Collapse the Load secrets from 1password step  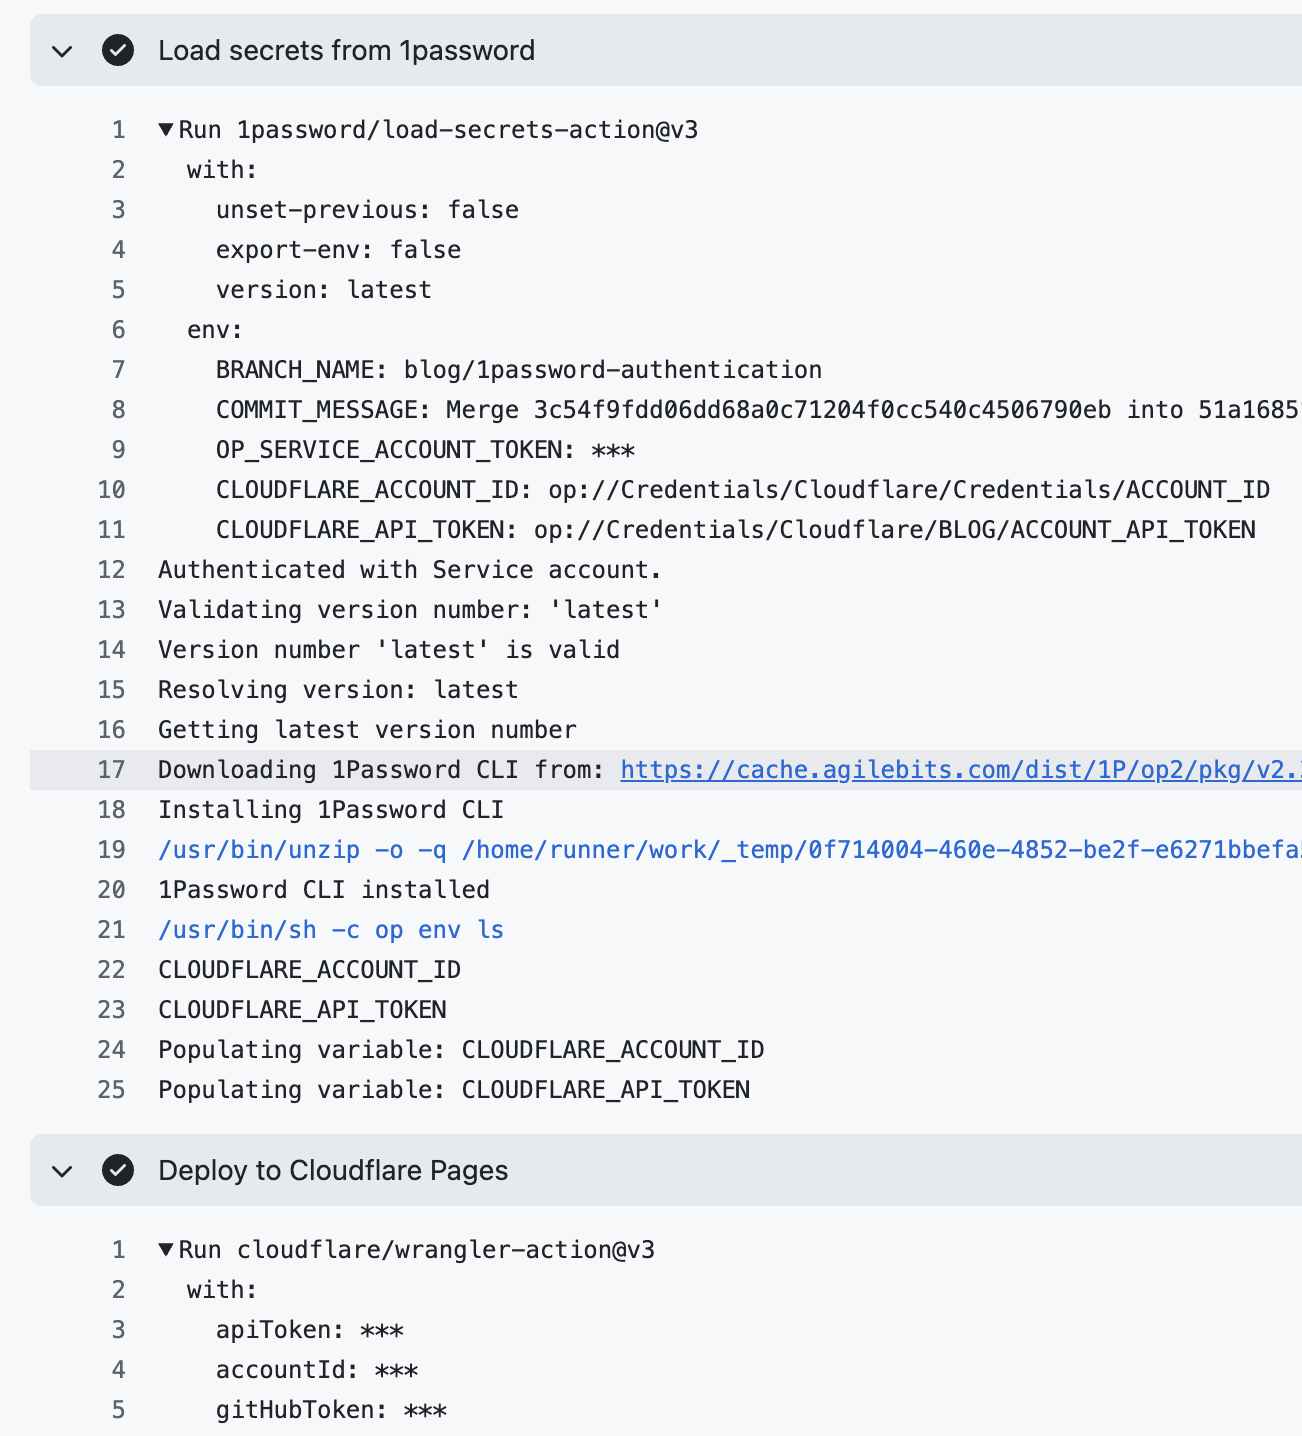[61, 51]
